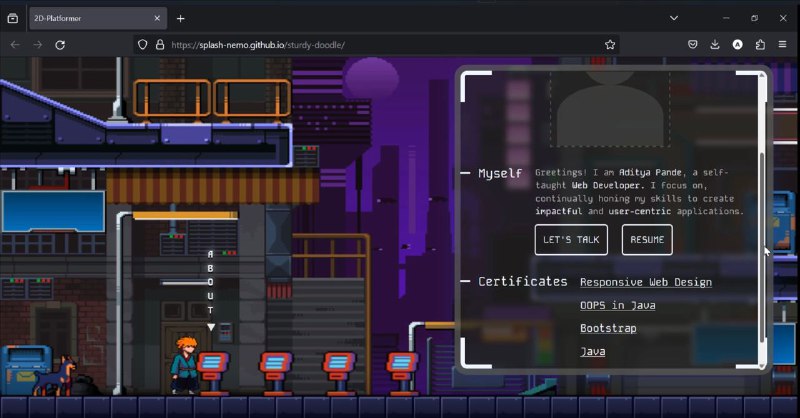This screenshot has width=800, height=418.
Task: Go back to the previous page
Action: coord(15,45)
